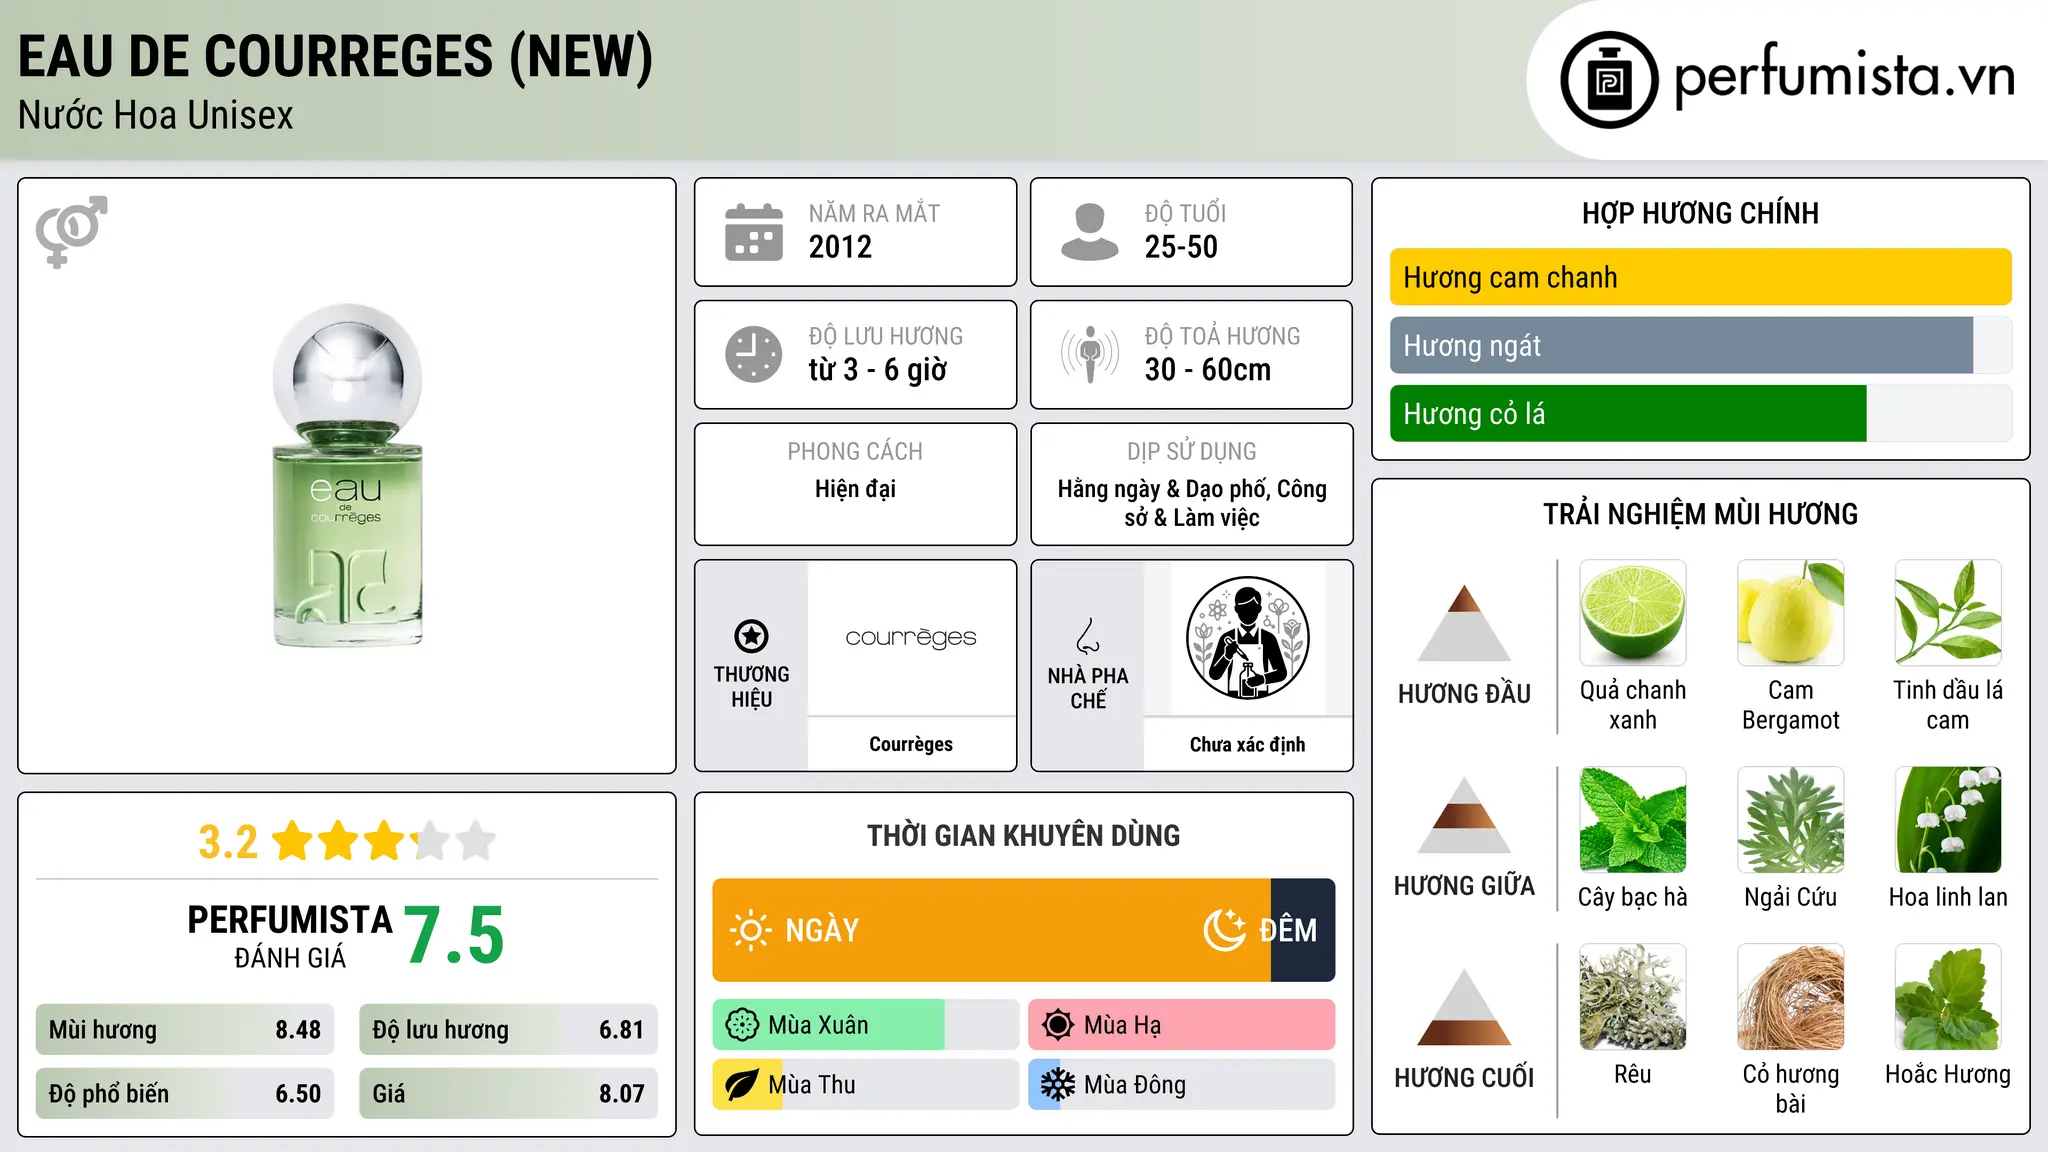Image resolution: width=2048 pixels, height=1152 pixels.
Task: Click the yellow Hương cam chanh bar
Action: pyautogui.click(x=1700, y=277)
